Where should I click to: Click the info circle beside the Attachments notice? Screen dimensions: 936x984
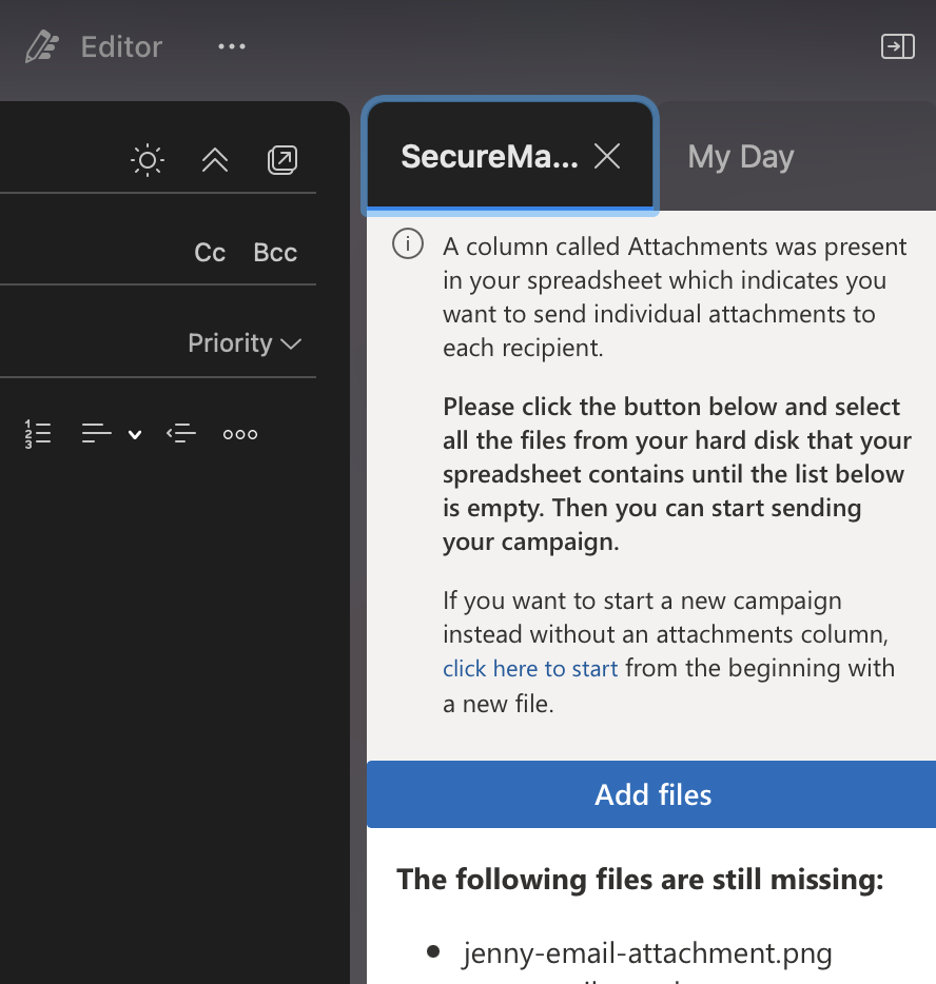[x=407, y=243]
